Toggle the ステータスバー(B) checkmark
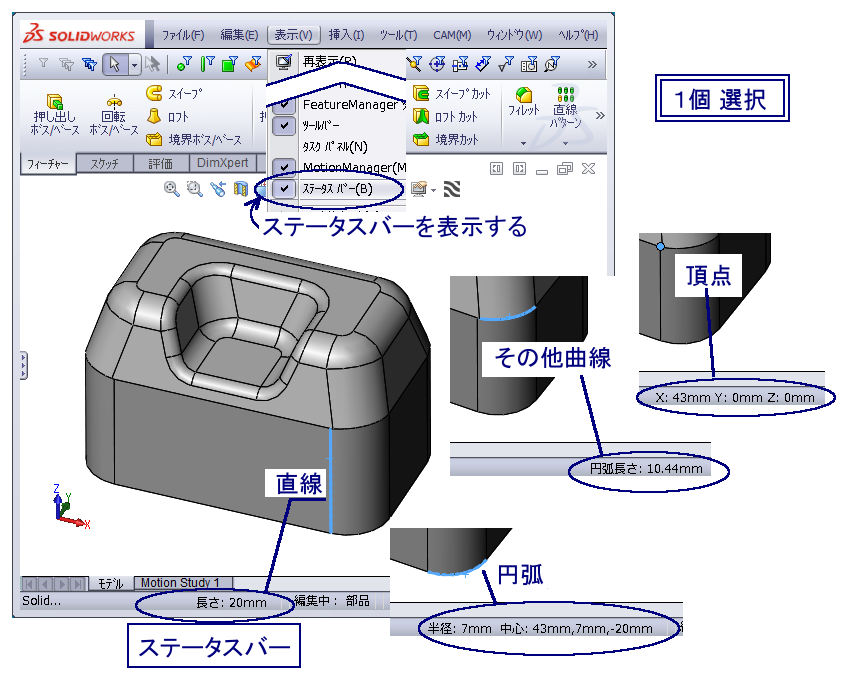The height and width of the screenshot is (674, 854). [284, 189]
